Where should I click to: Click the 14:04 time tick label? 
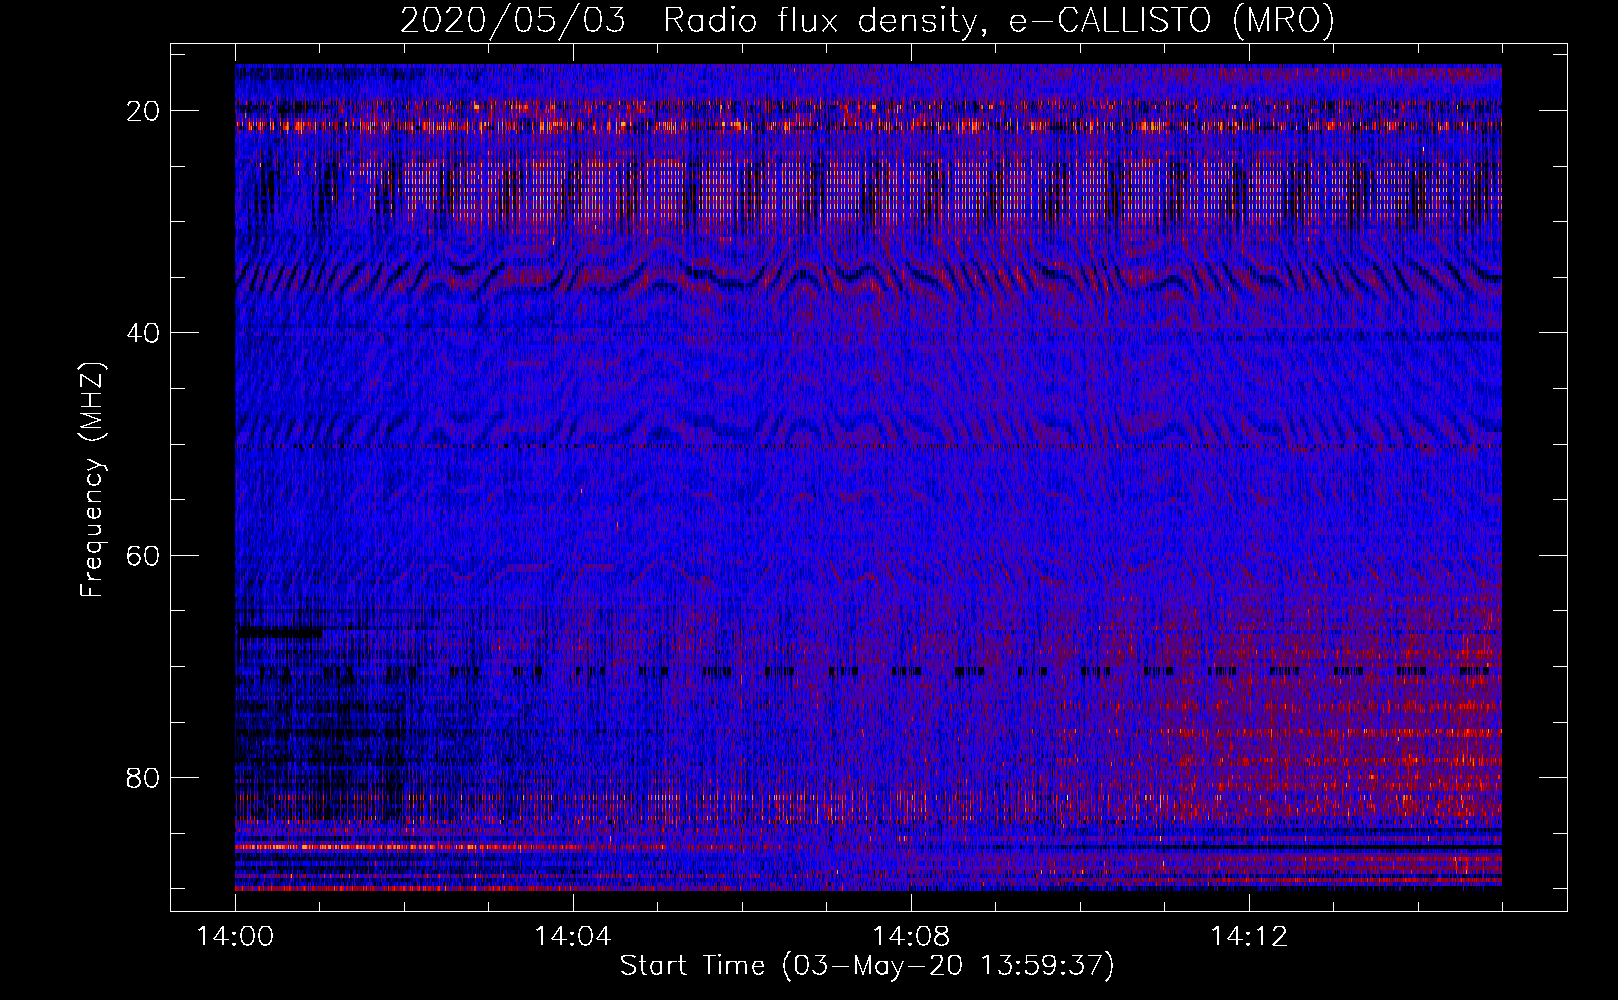(x=572, y=937)
